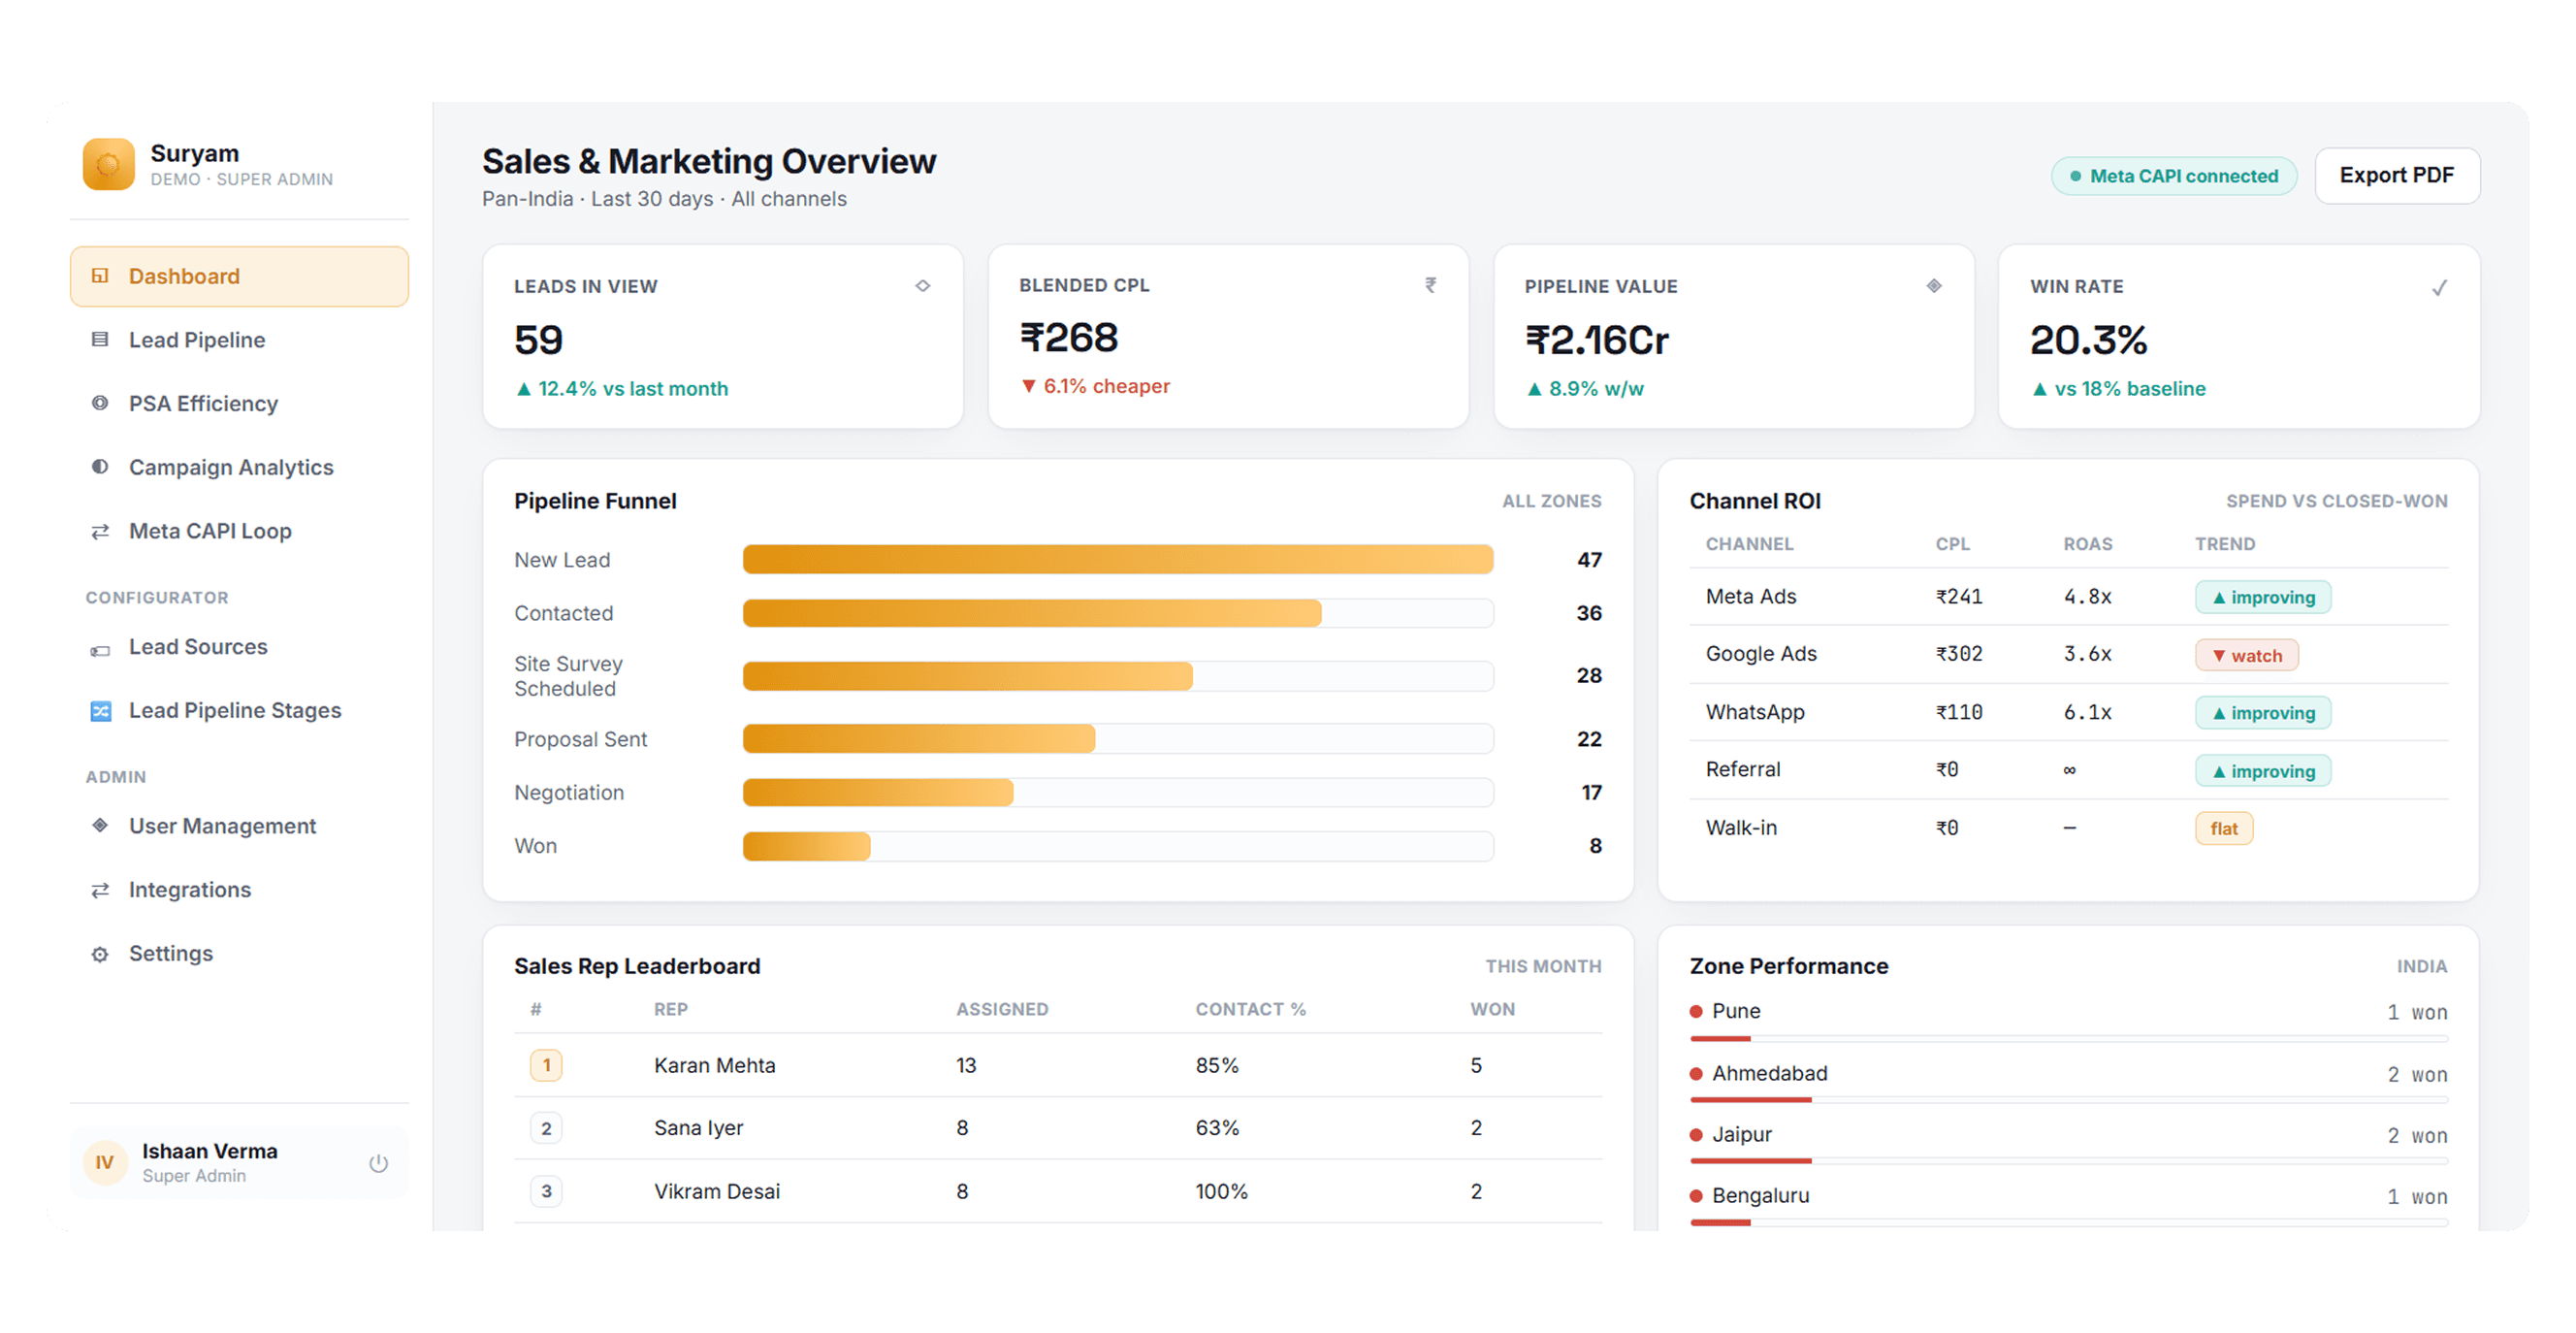Click the power logout icon beside Ishaan Verma

coord(378,1163)
